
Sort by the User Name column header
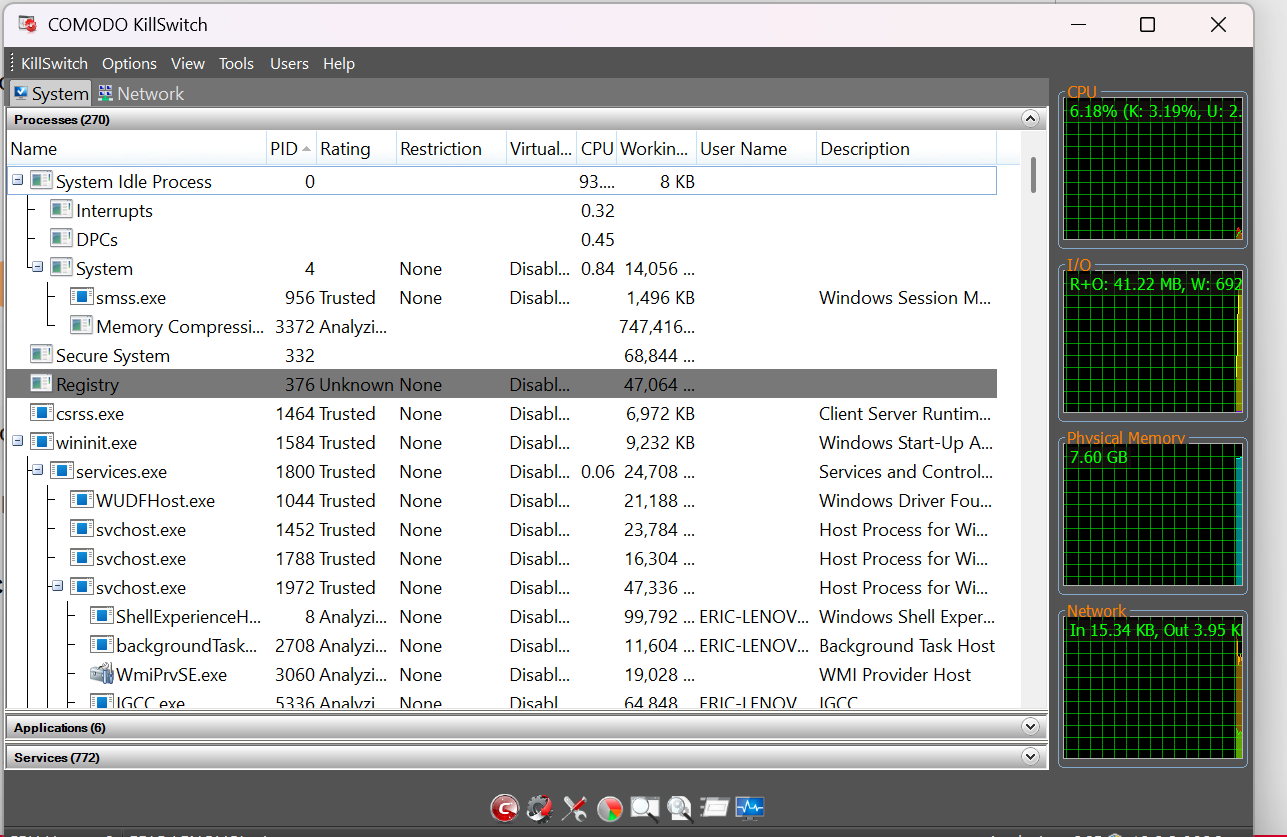pos(757,149)
